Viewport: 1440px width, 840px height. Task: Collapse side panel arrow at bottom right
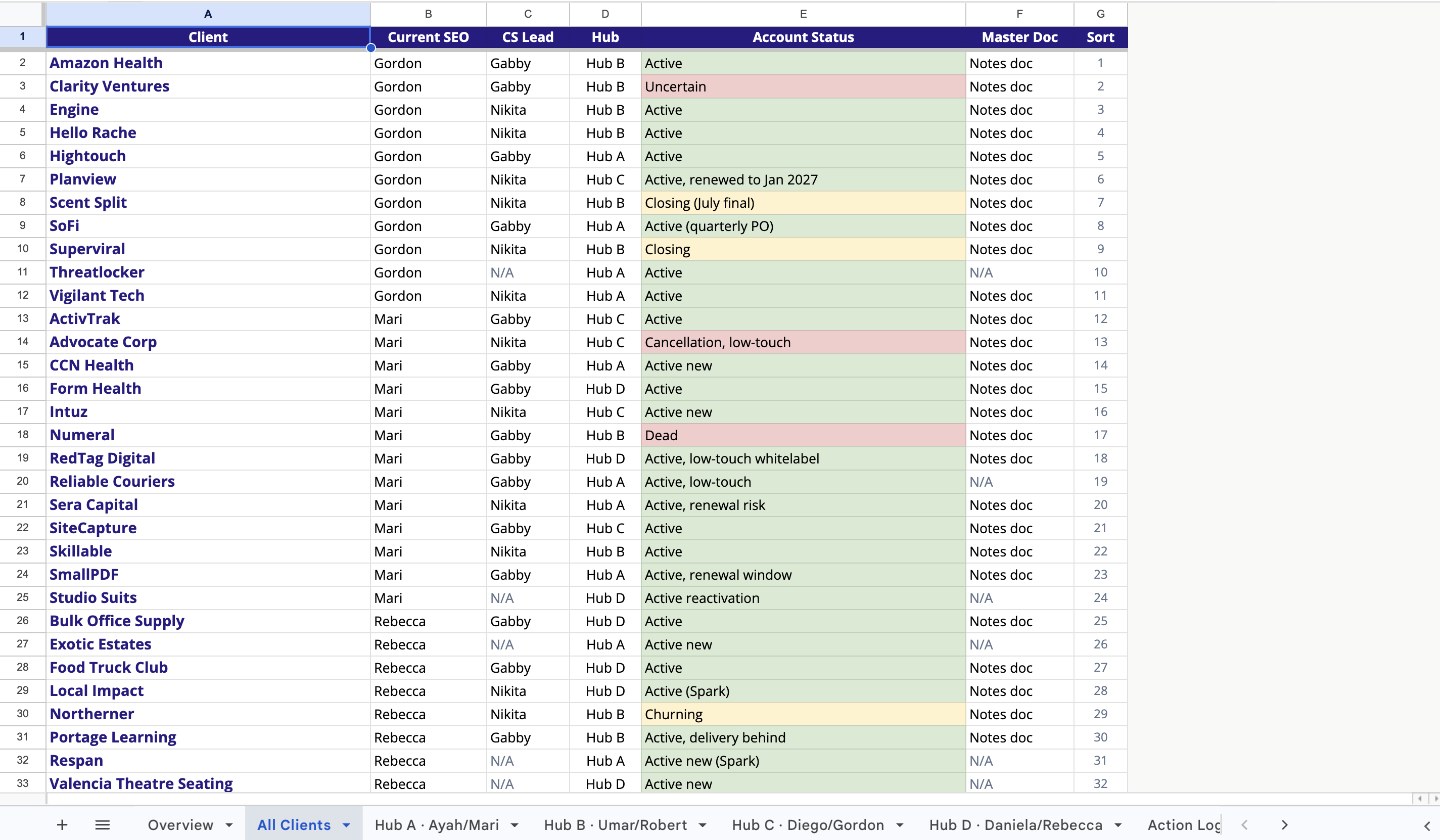point(1427,825)
